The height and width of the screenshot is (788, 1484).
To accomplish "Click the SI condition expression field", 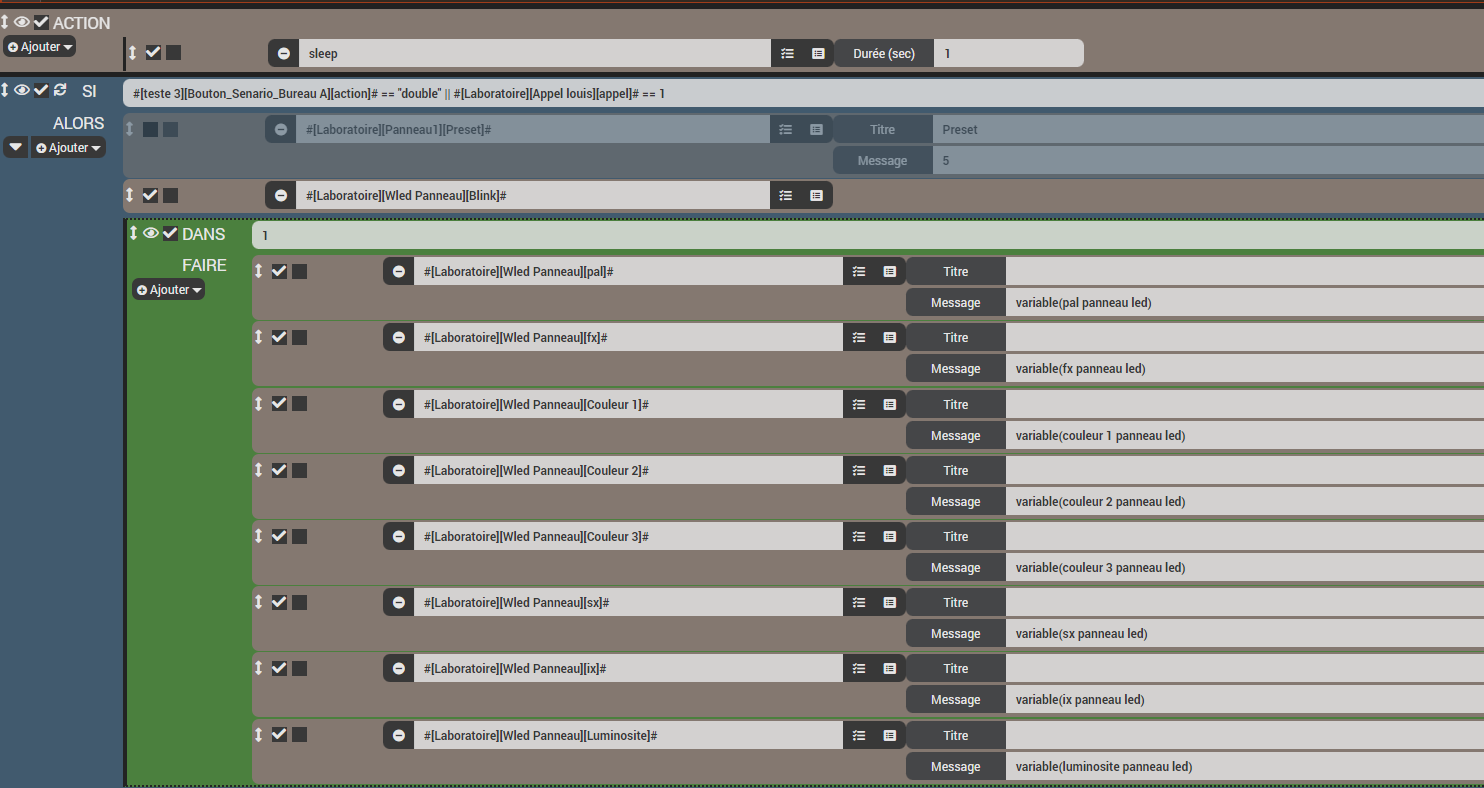I will [803, 93].
